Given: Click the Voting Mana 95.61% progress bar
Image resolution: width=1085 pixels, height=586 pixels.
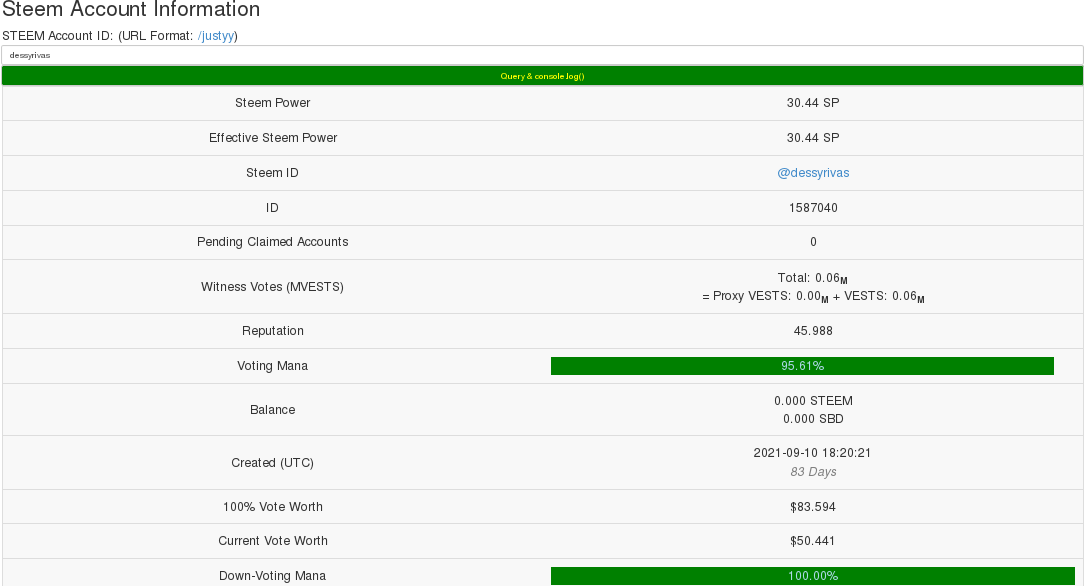Looking at the screenshot, I should pos(802,366).
